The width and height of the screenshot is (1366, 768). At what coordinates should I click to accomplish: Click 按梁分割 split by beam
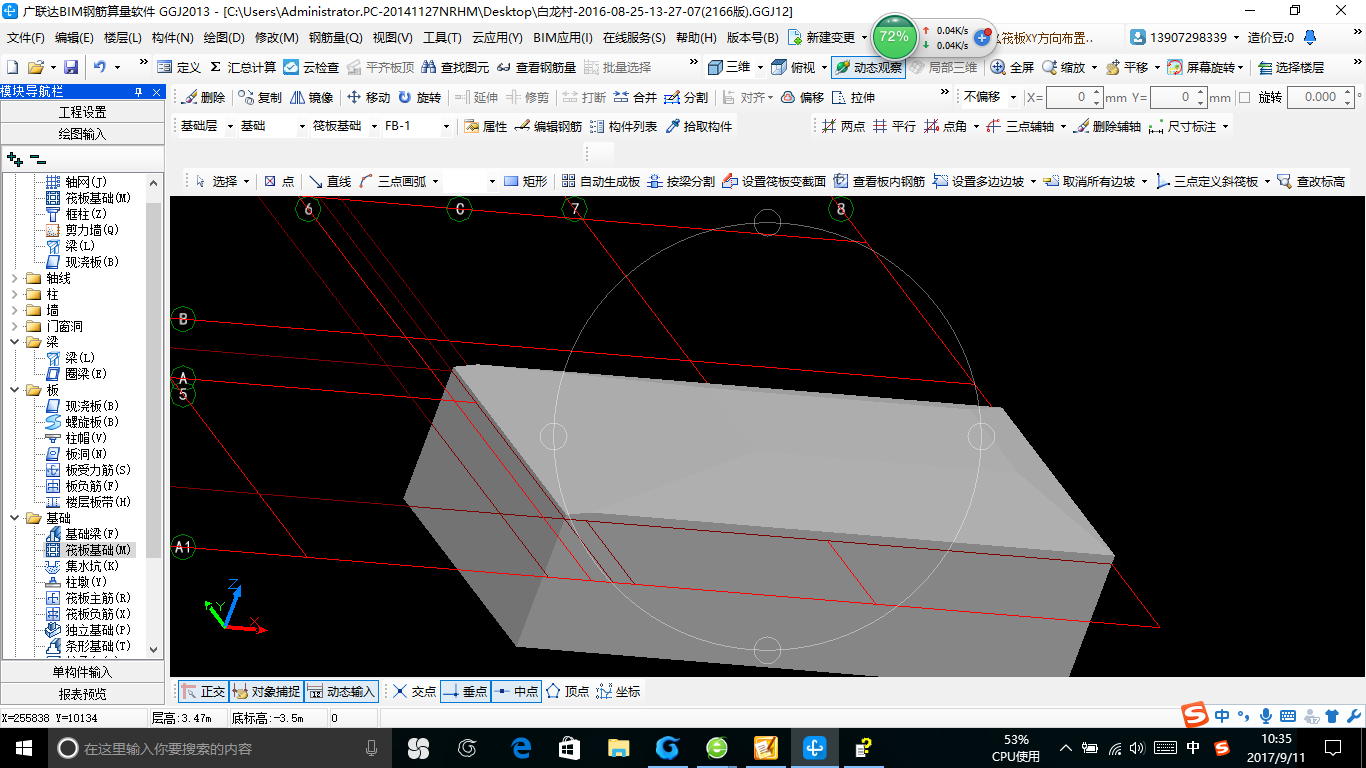click(682, 182)
